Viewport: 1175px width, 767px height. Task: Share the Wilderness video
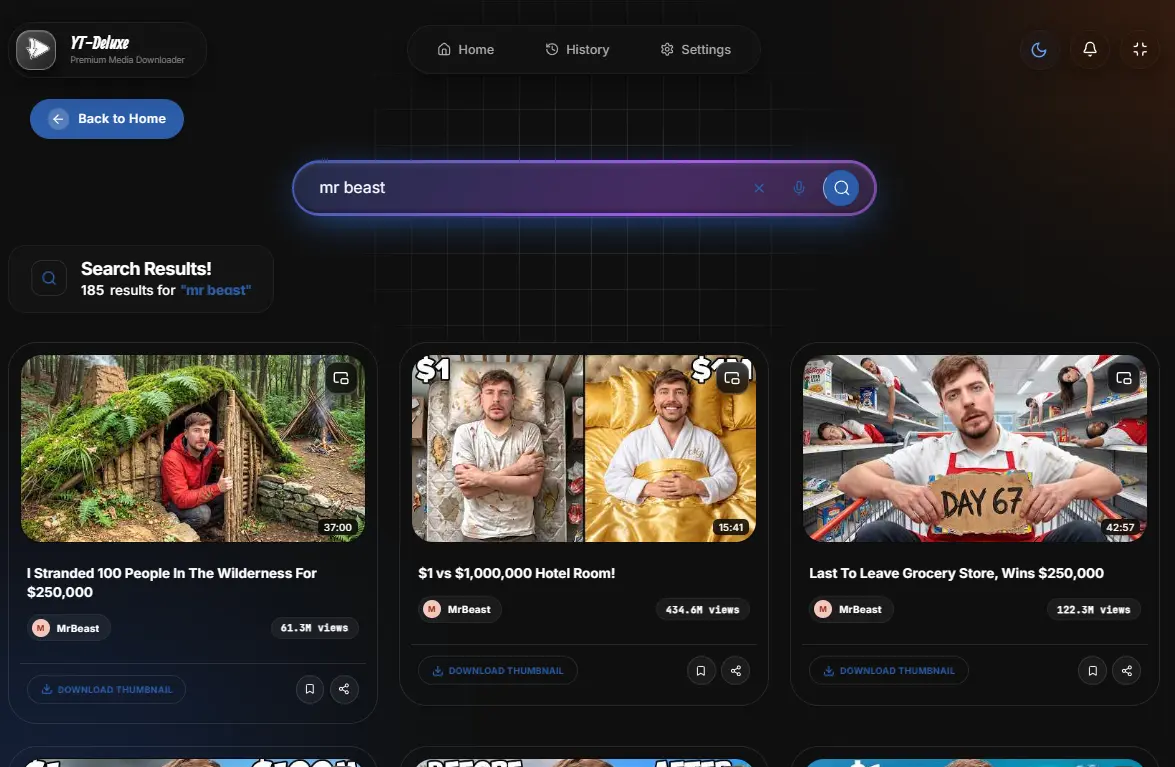(344, 689)
